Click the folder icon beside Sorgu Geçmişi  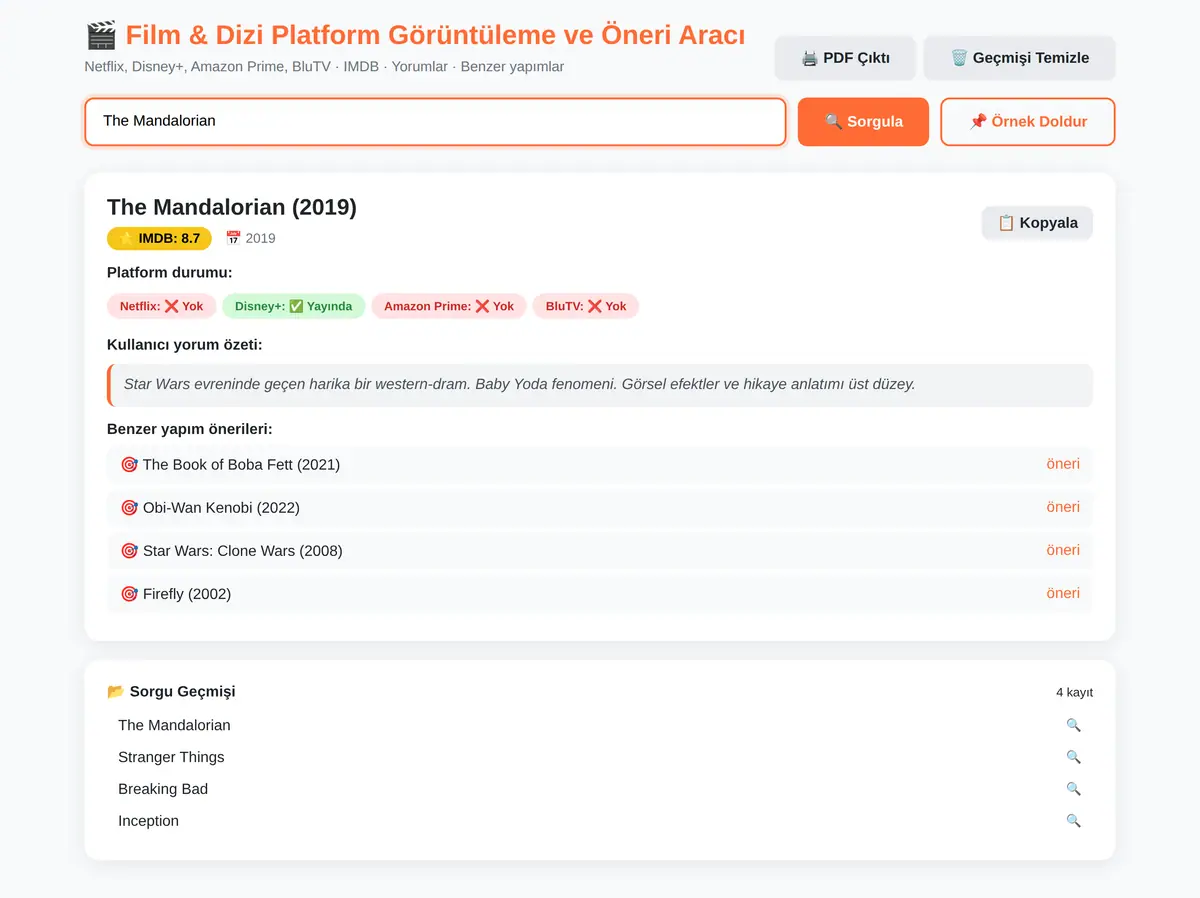coord(116,691)
